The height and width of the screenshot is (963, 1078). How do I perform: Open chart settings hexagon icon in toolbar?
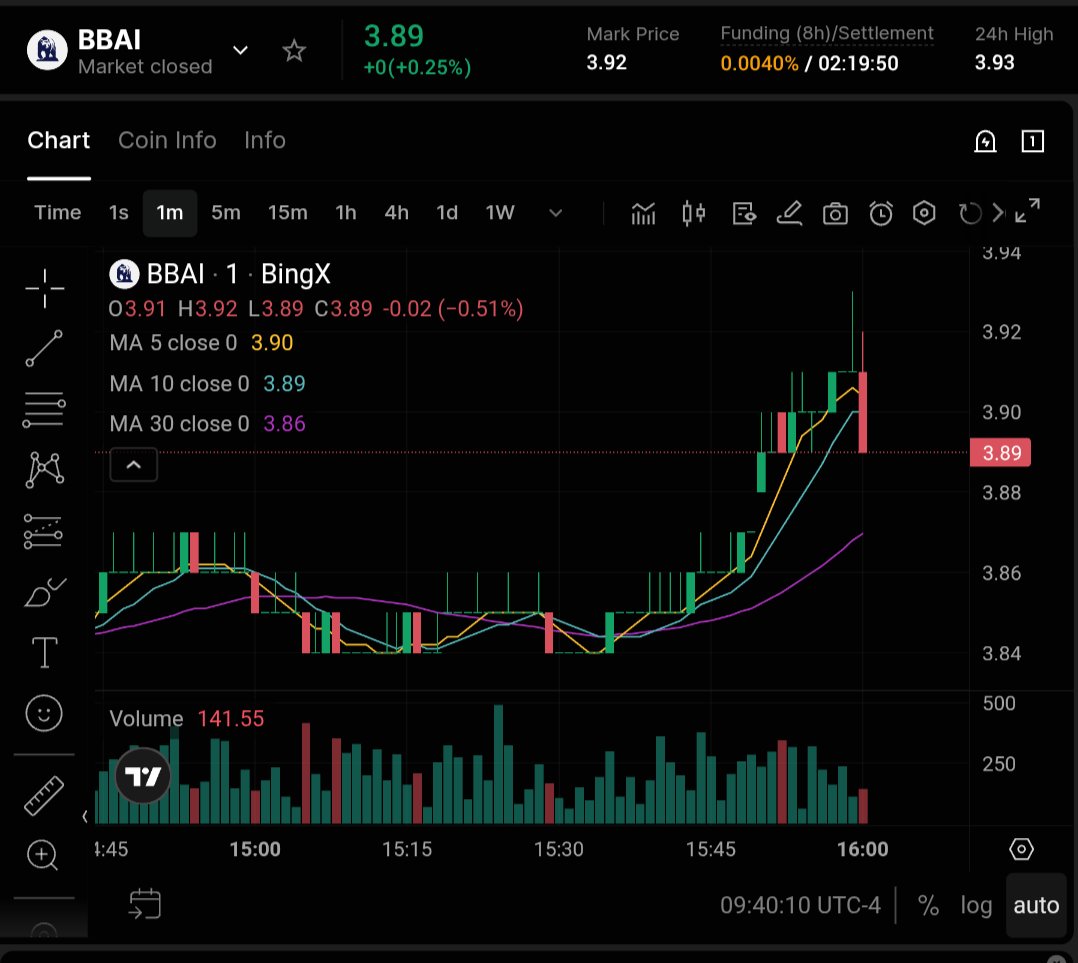tap(924, 214)
